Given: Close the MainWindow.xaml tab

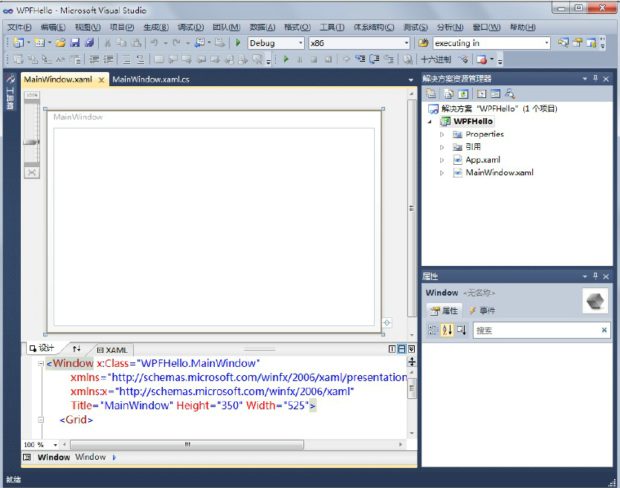Looking at the screenshot, I should point(102,80).
